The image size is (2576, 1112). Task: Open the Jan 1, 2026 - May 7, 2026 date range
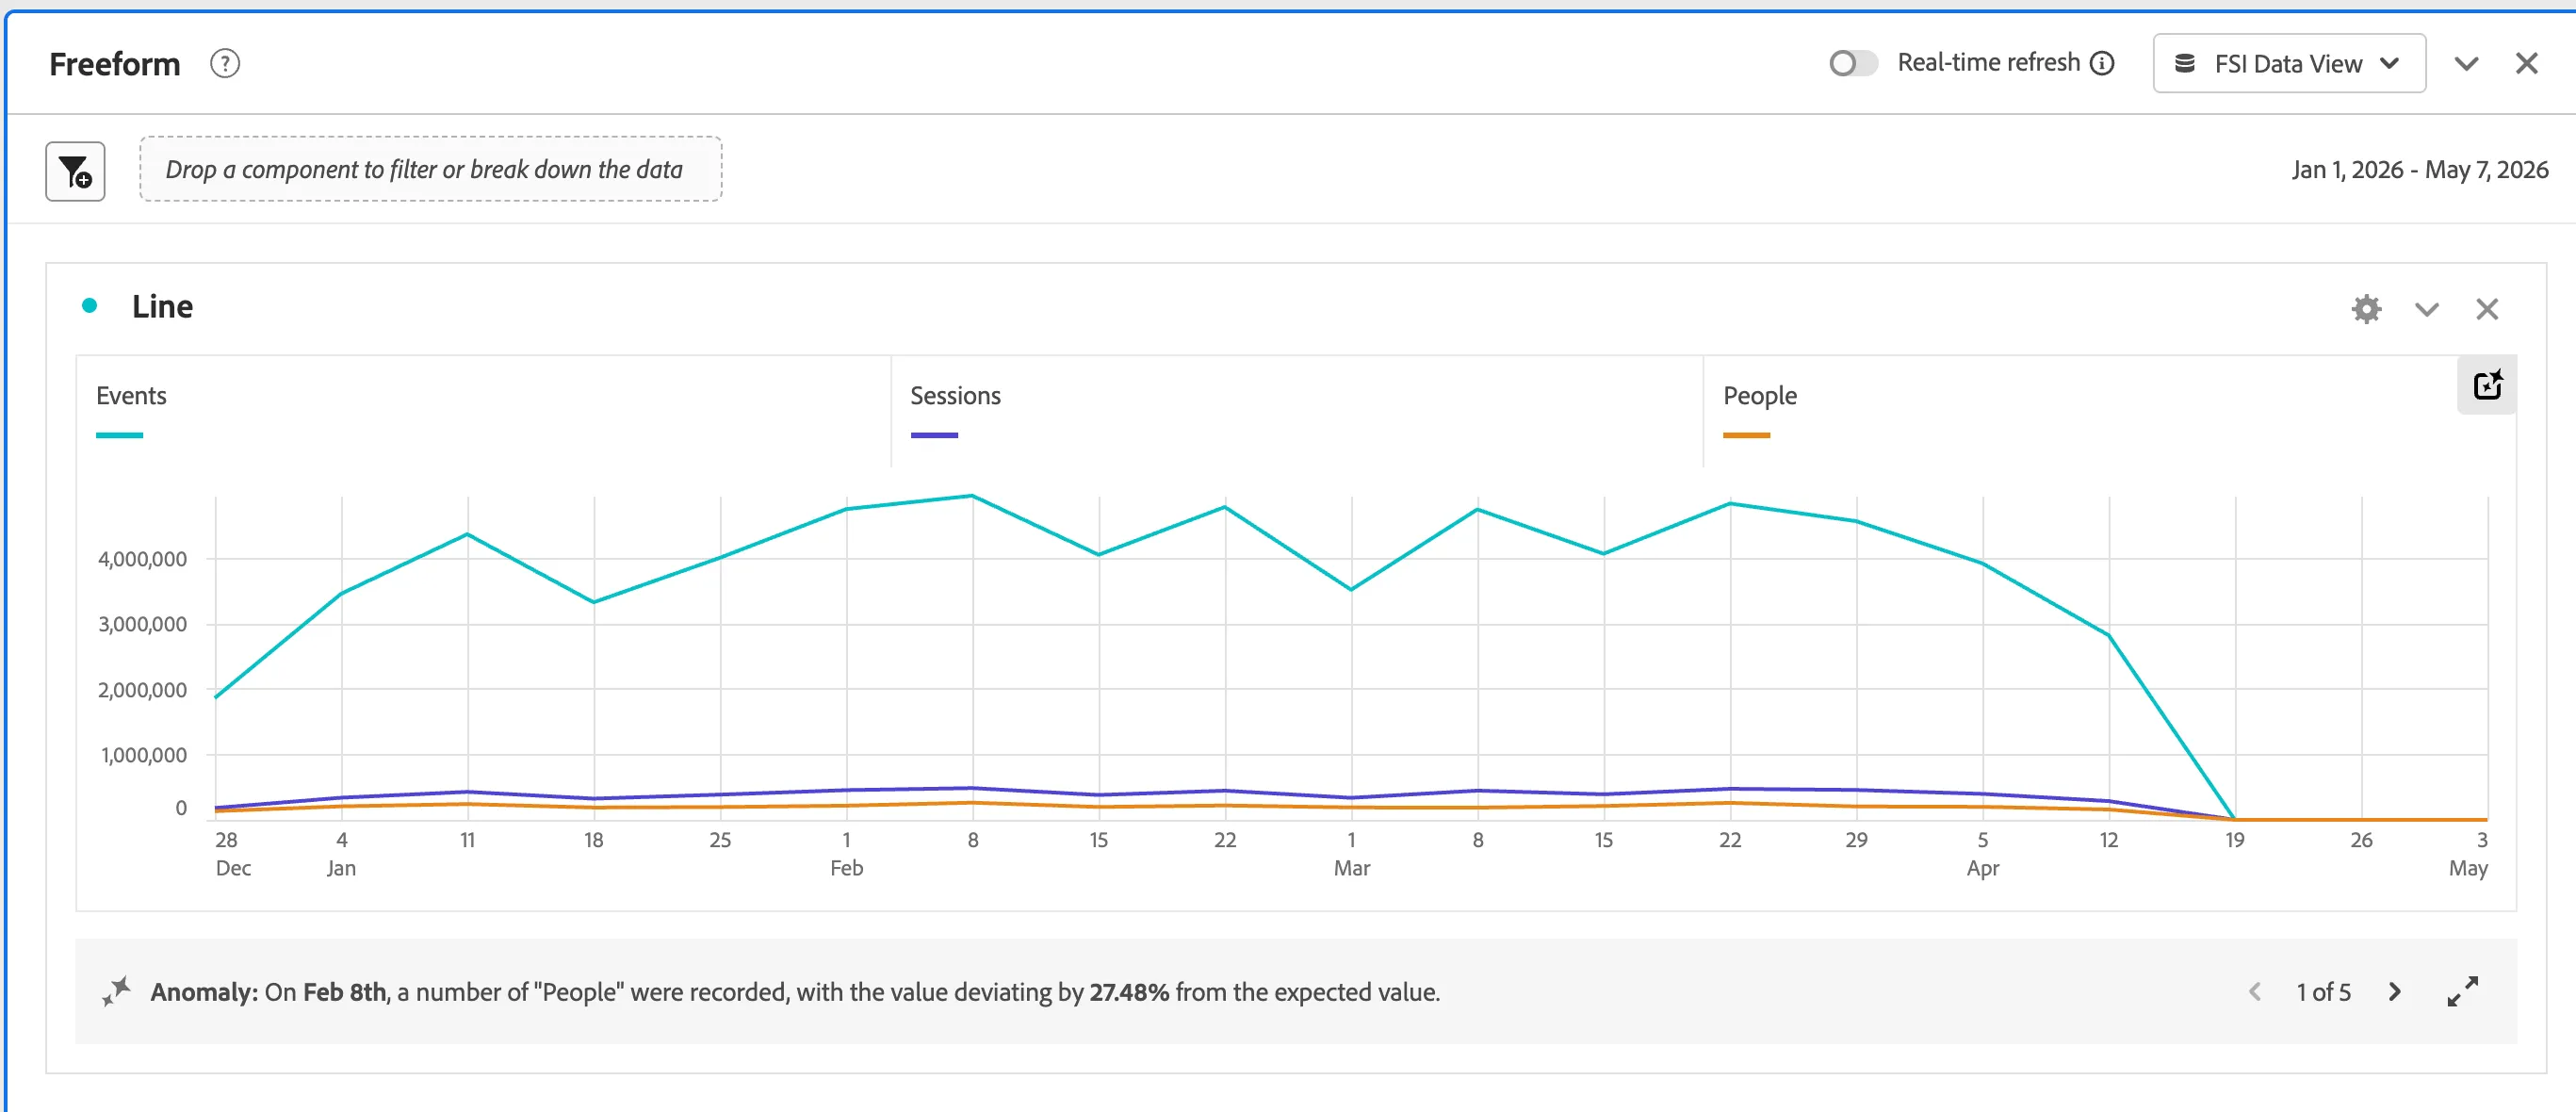point(2419,170)
